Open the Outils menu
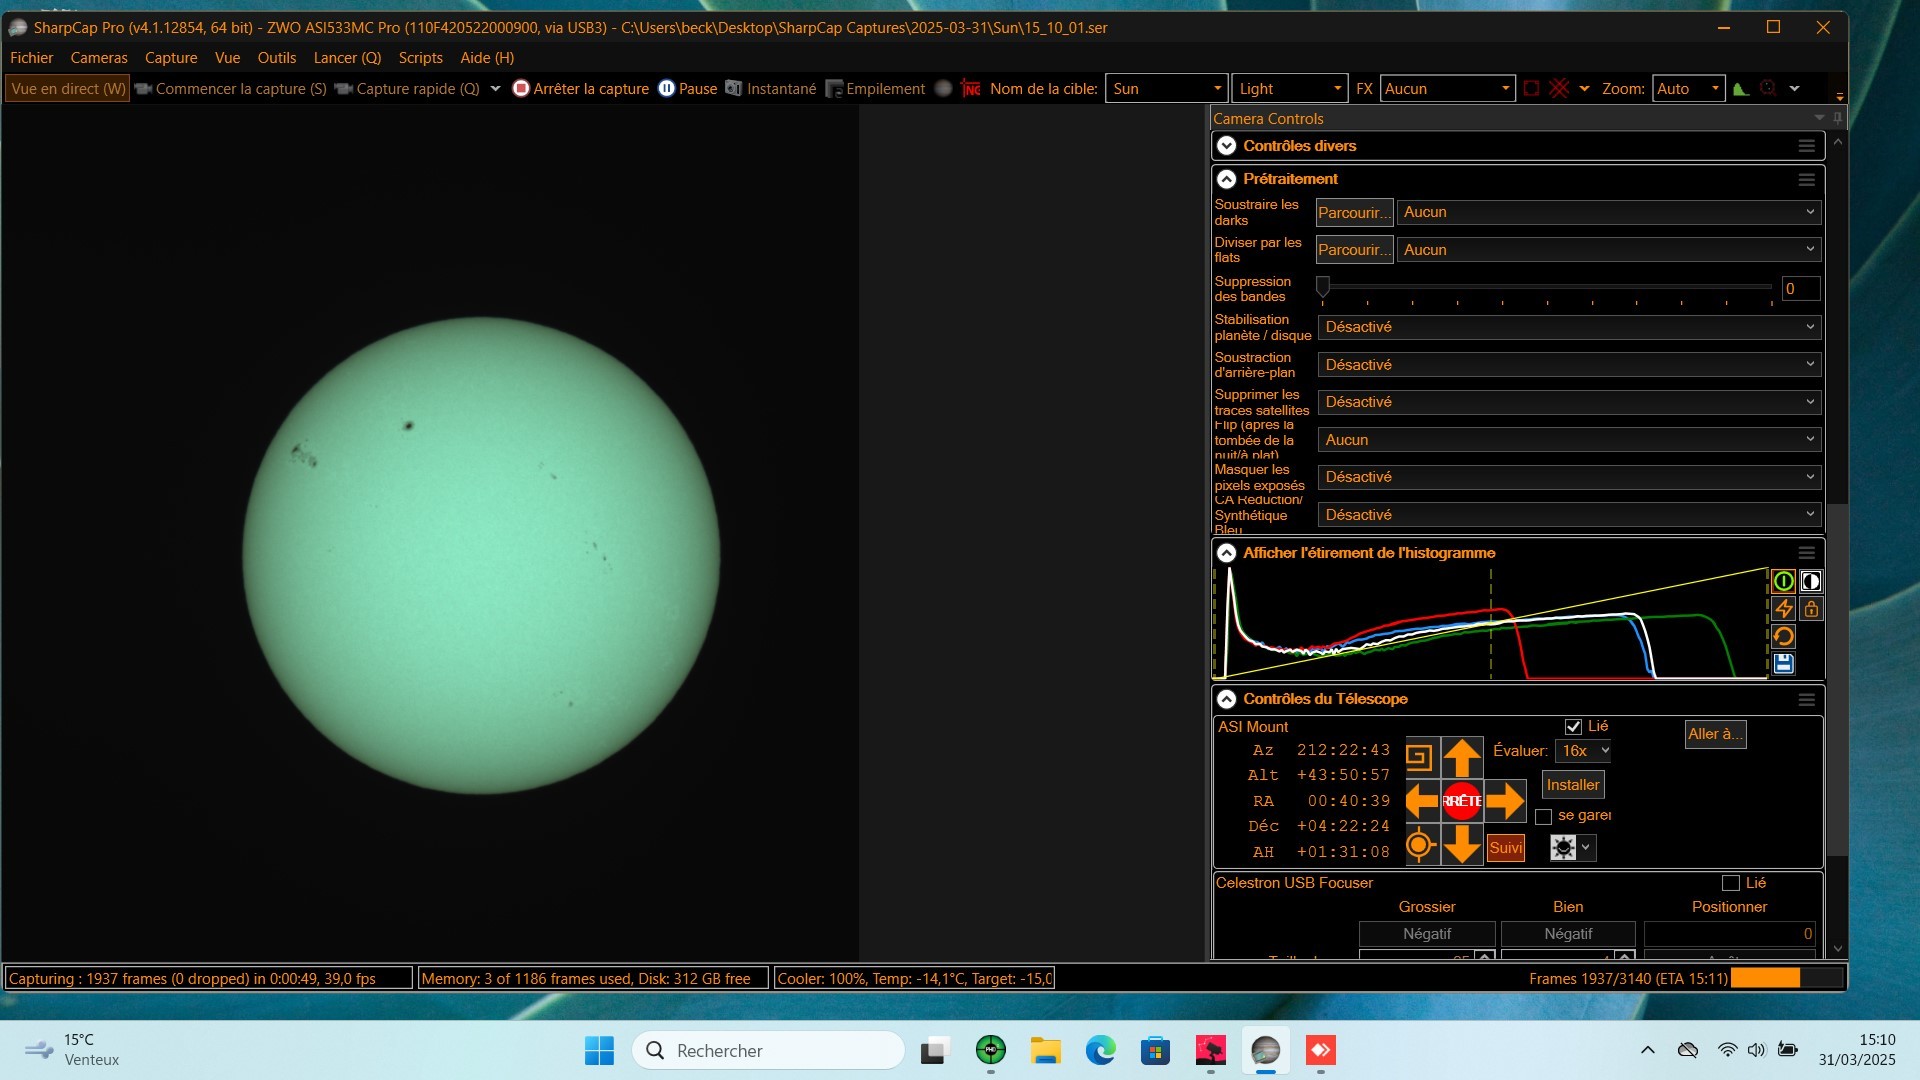This screenshot has height=1080, width=1920. tap(277, 58)
